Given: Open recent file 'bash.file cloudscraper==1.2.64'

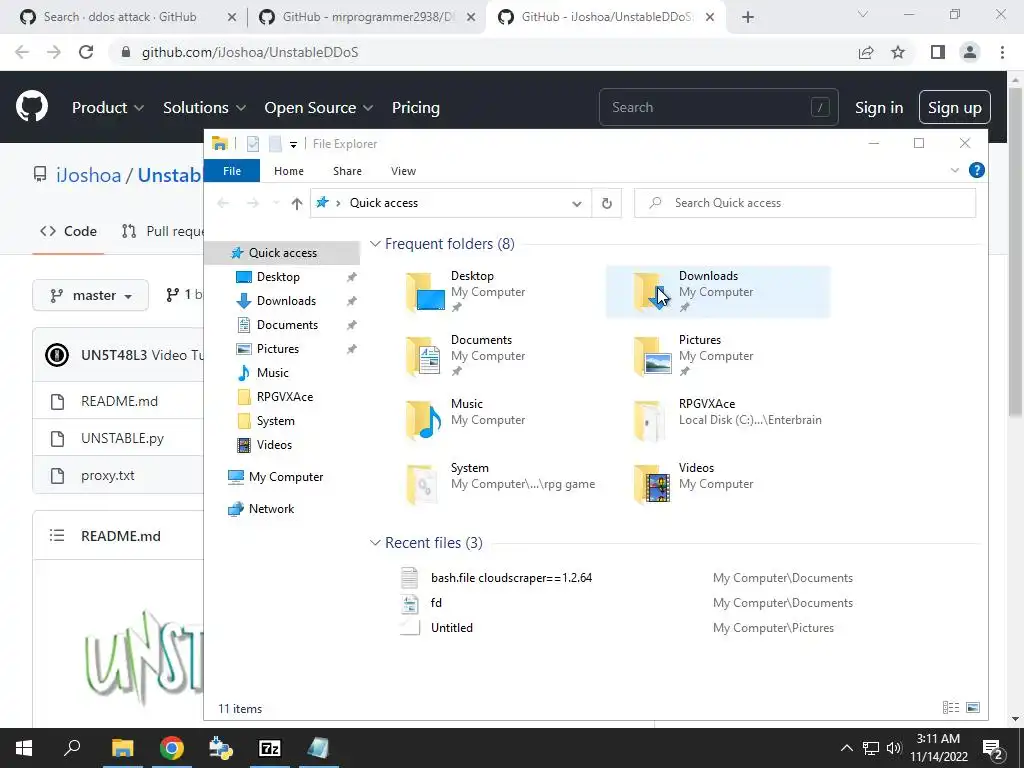Looking at the screenshot, I should [511, 578].
